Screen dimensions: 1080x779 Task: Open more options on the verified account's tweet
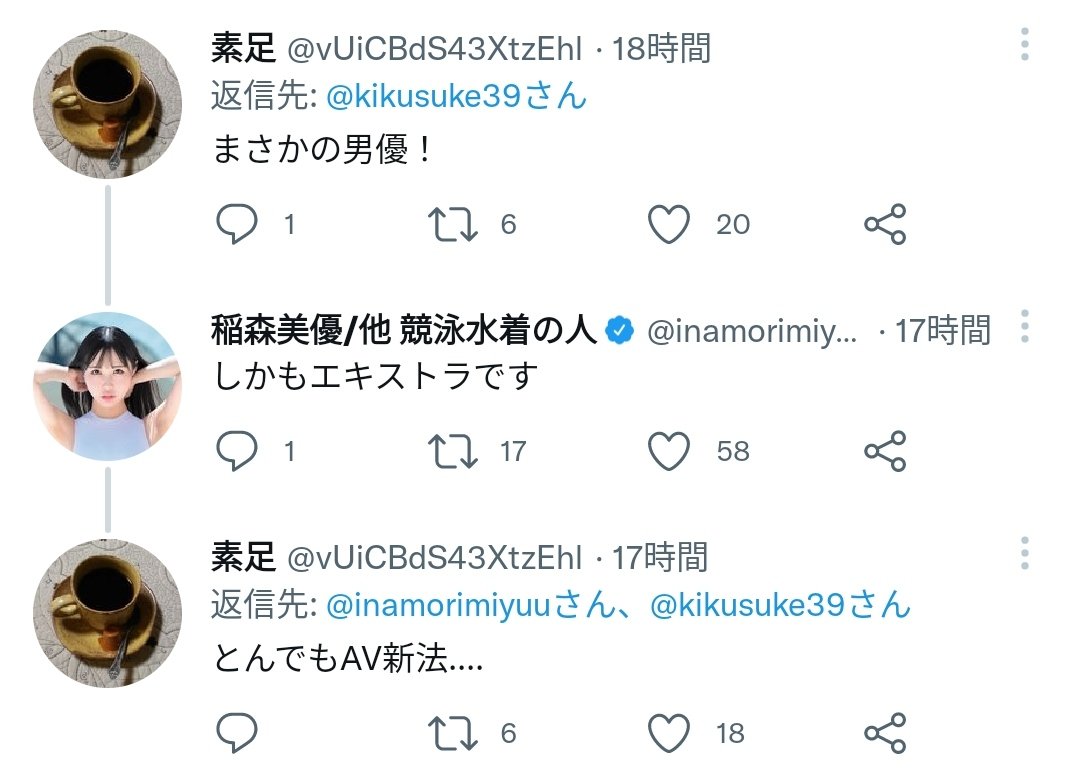1025,327
